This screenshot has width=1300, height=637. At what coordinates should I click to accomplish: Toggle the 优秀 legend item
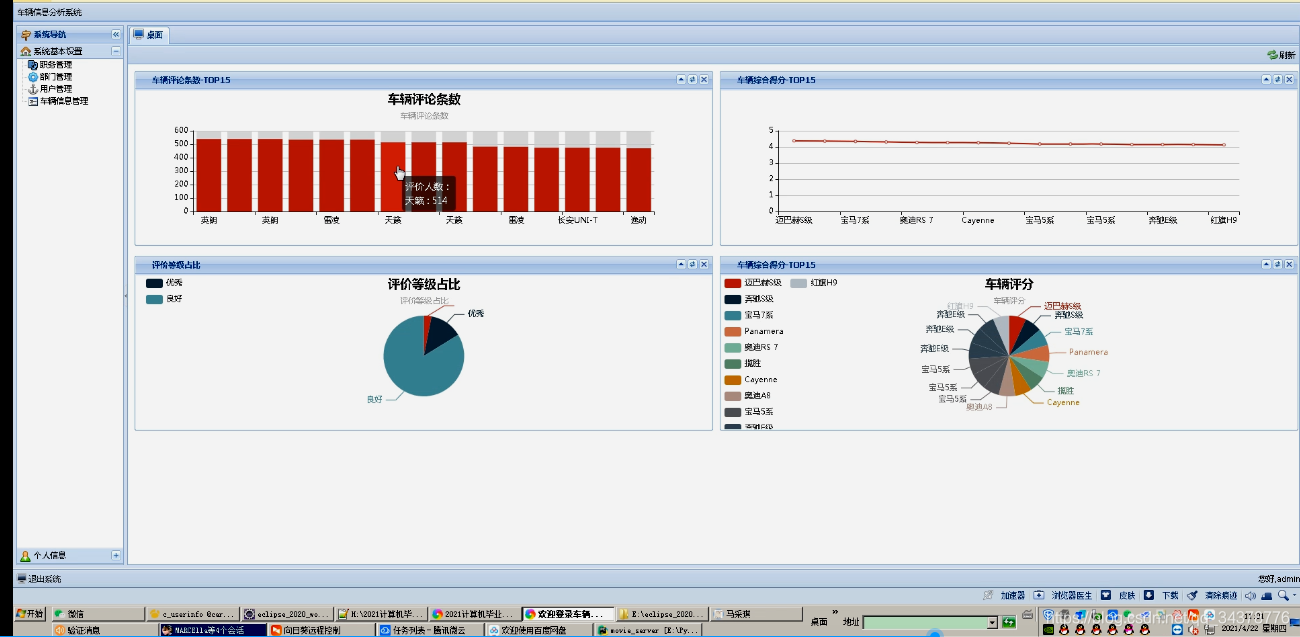tap(164, 283)
